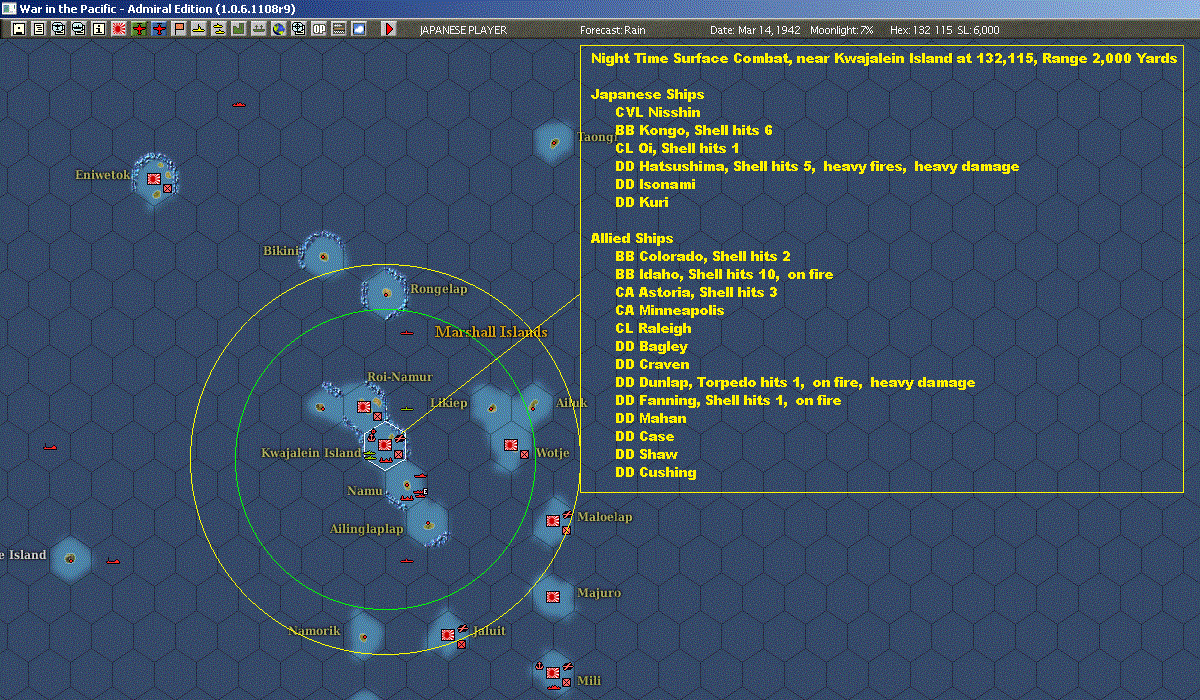
Task: Click 'CVL Nisshin' in combat report
Action: point(658,112)
